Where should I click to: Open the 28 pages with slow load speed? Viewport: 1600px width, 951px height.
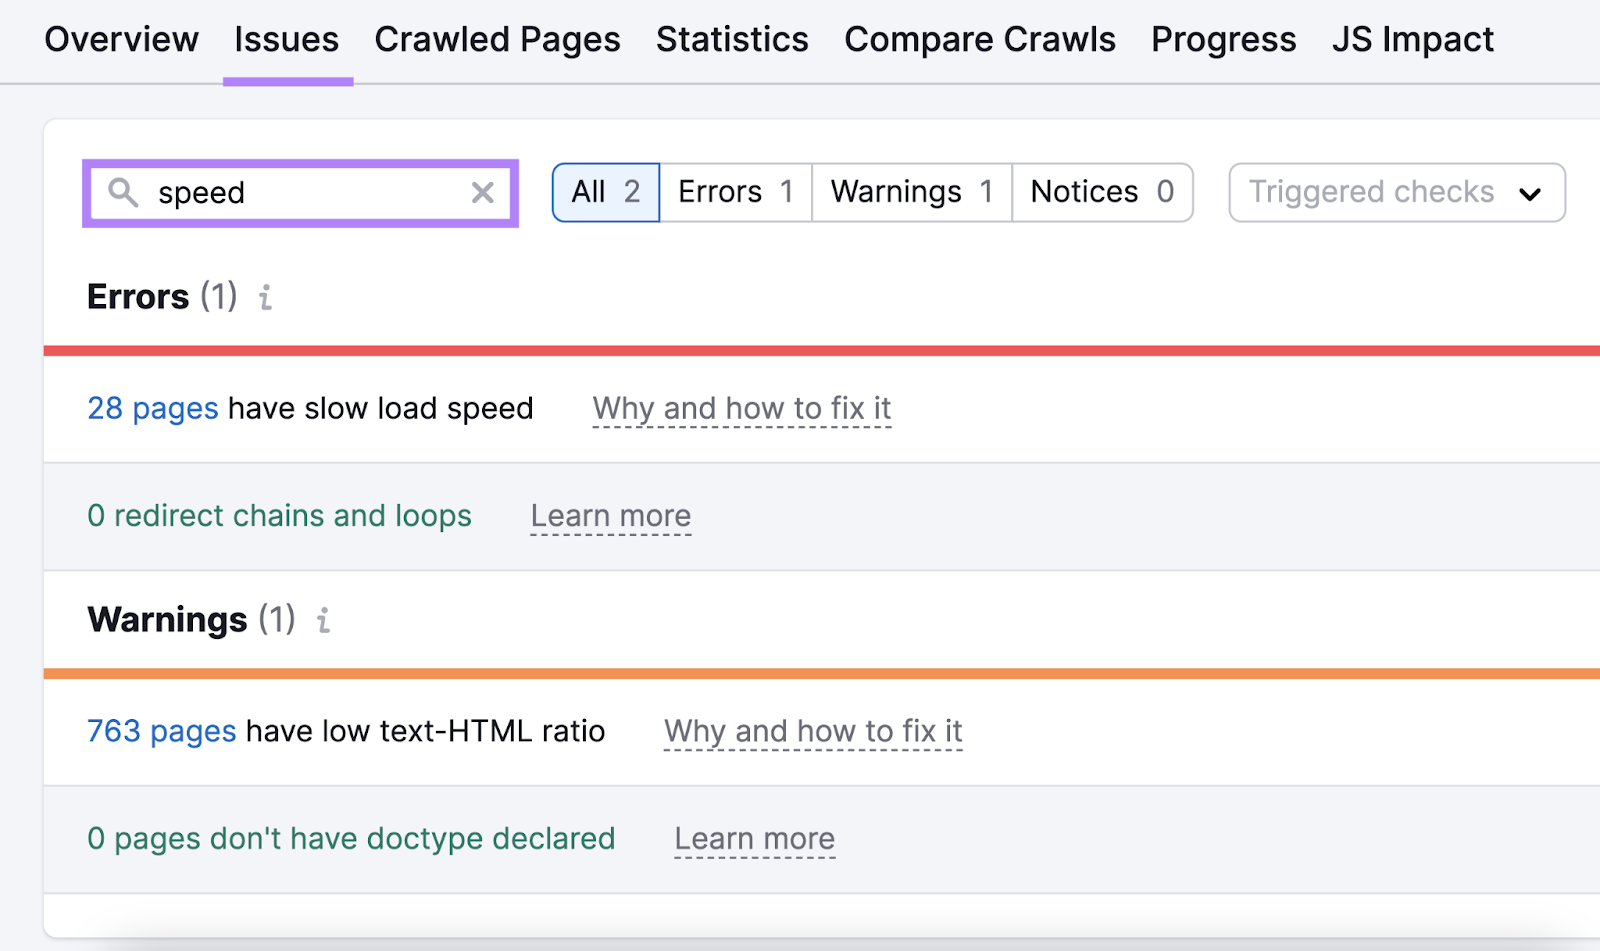(152, 408)
